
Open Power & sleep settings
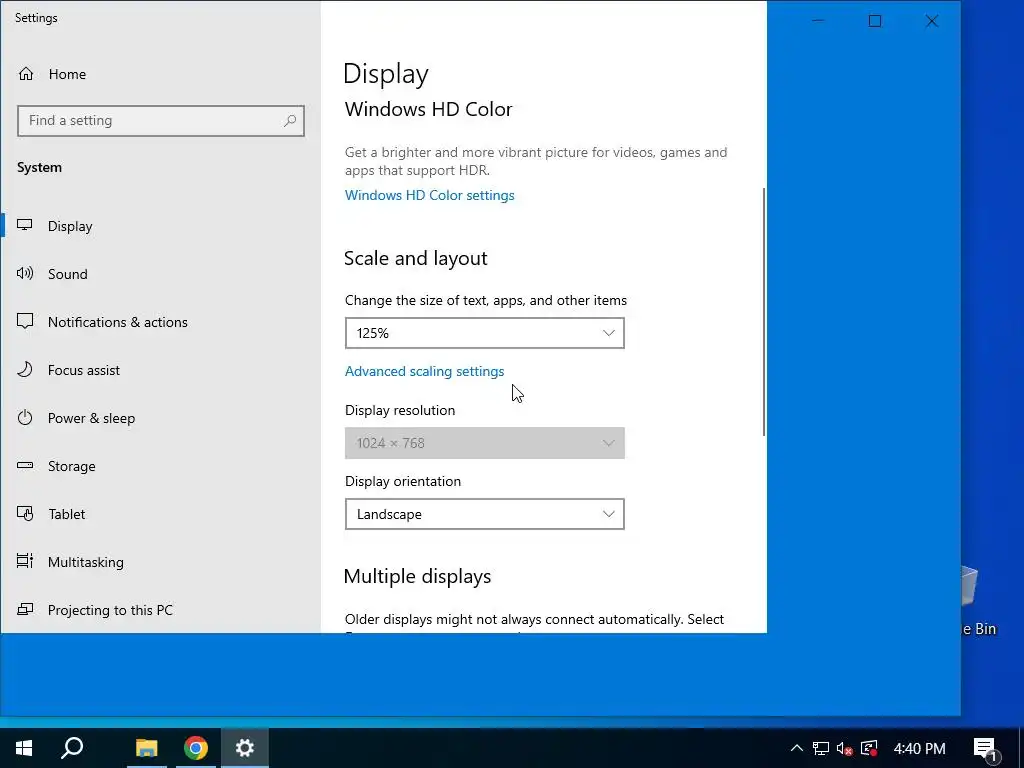point(161,418)
